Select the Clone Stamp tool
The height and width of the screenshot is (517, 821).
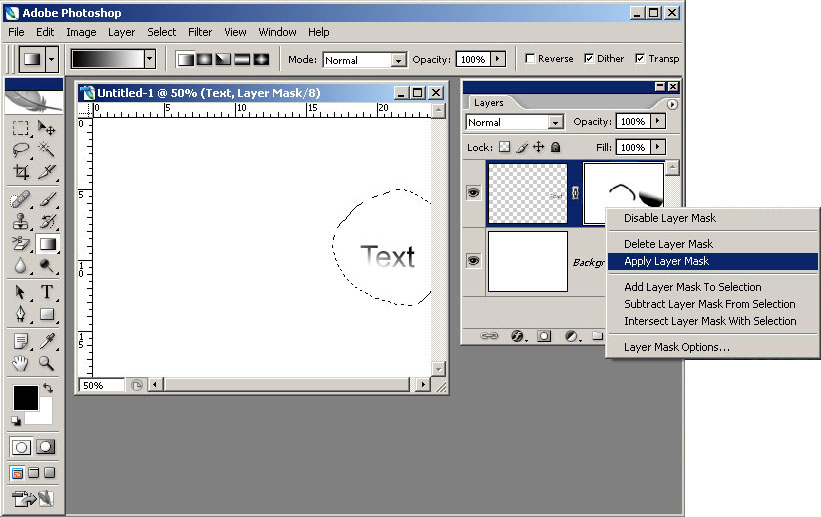tap(20, 222)
